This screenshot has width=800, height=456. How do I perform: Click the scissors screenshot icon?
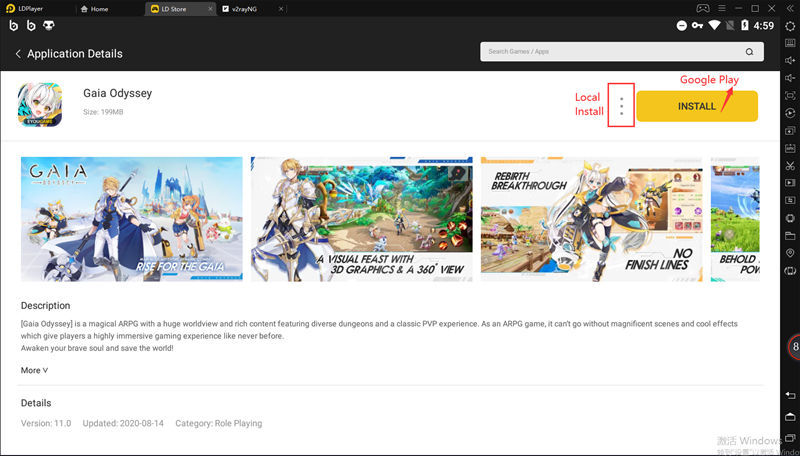(x=790, y=166)
